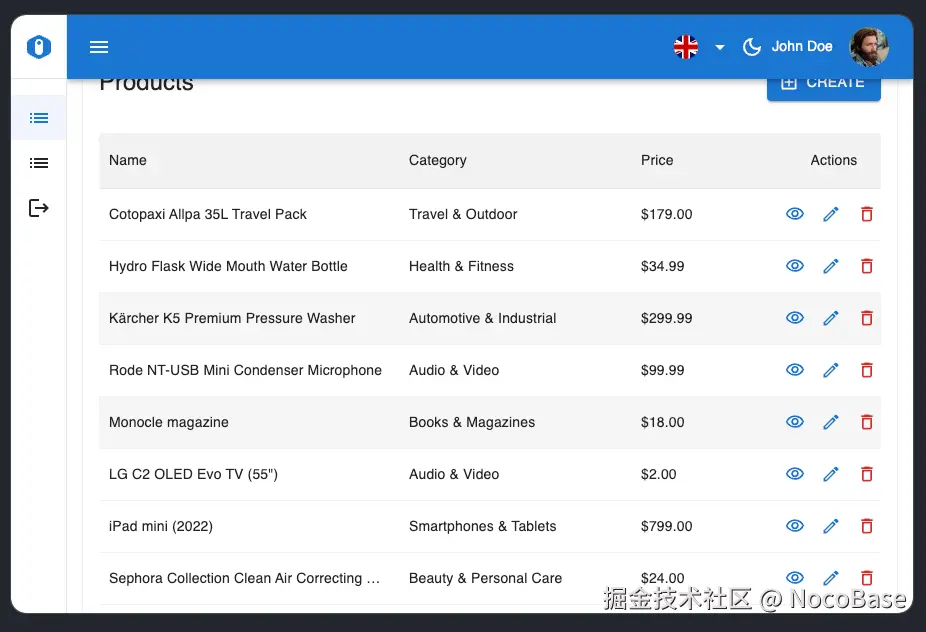This screenshot has width=926, height=632.
Task: Click the $18.00 price cell
Action: 662,422
